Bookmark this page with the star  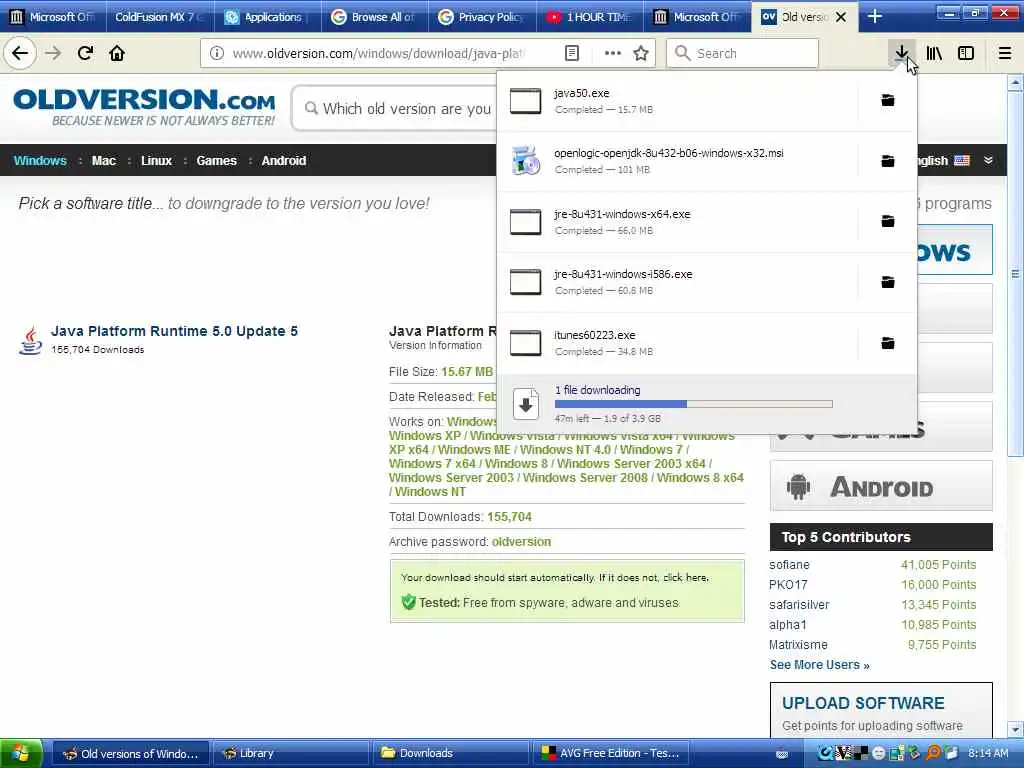641,54
